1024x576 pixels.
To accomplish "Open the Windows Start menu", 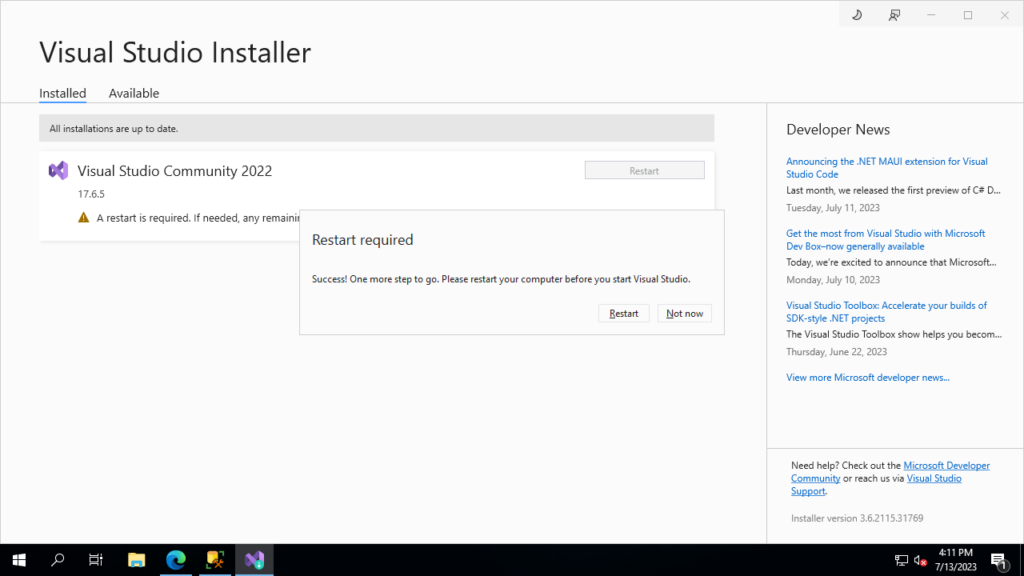I will pyautogui.click(x=19, y=560).
